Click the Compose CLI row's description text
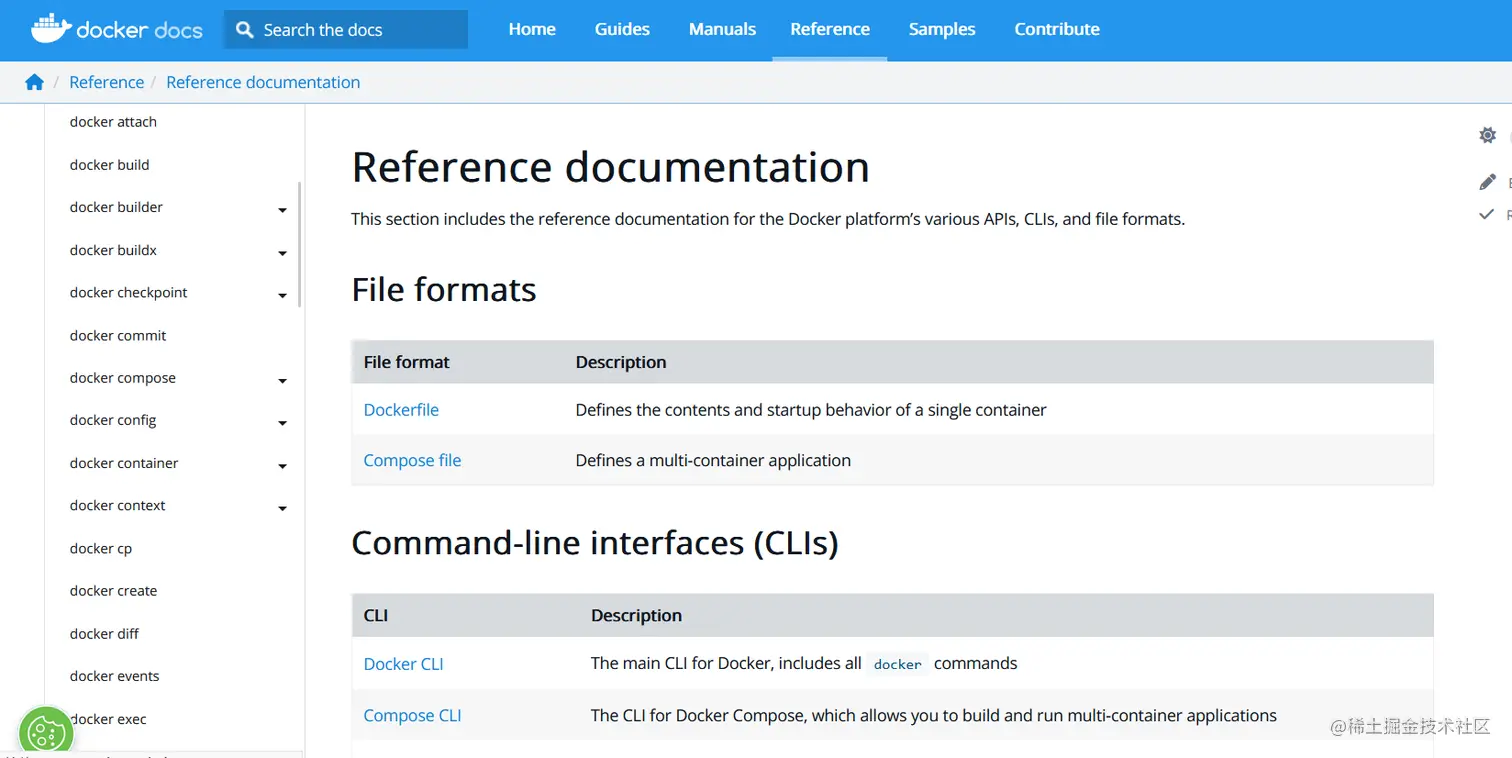The image size is (1512, 758). tap(934, 716)
